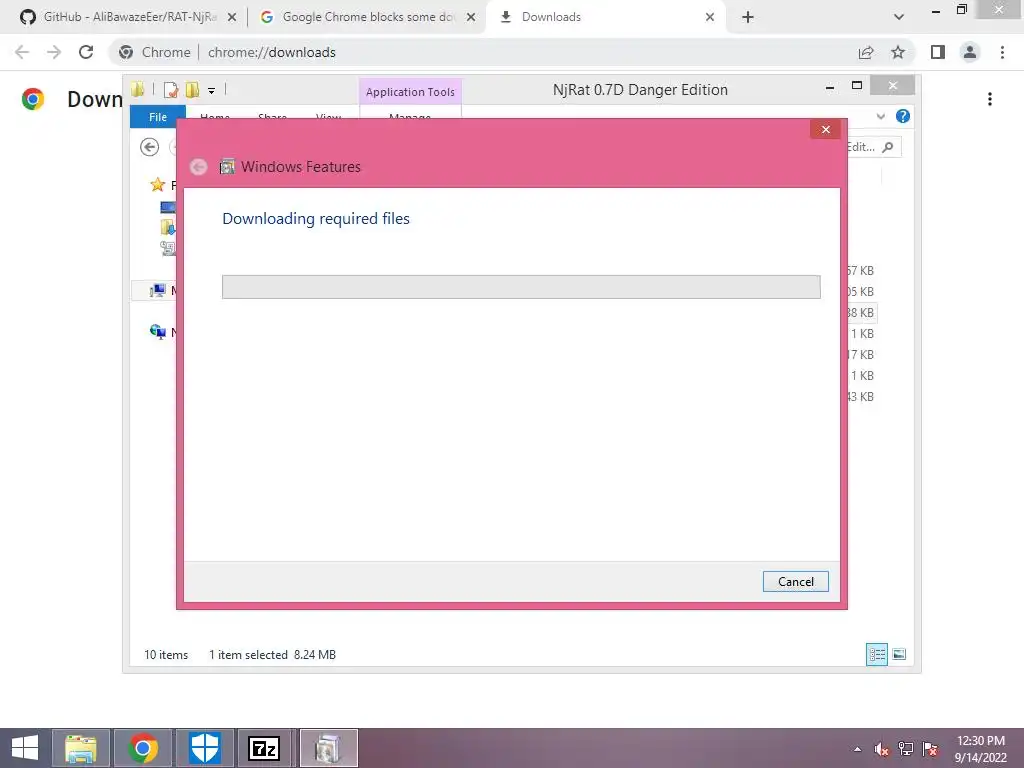The width and height of the screenshot is (1024, 768).
Task: Switch Explorer to large icons view
Action: pyautogui.click(x=899, y=654)
